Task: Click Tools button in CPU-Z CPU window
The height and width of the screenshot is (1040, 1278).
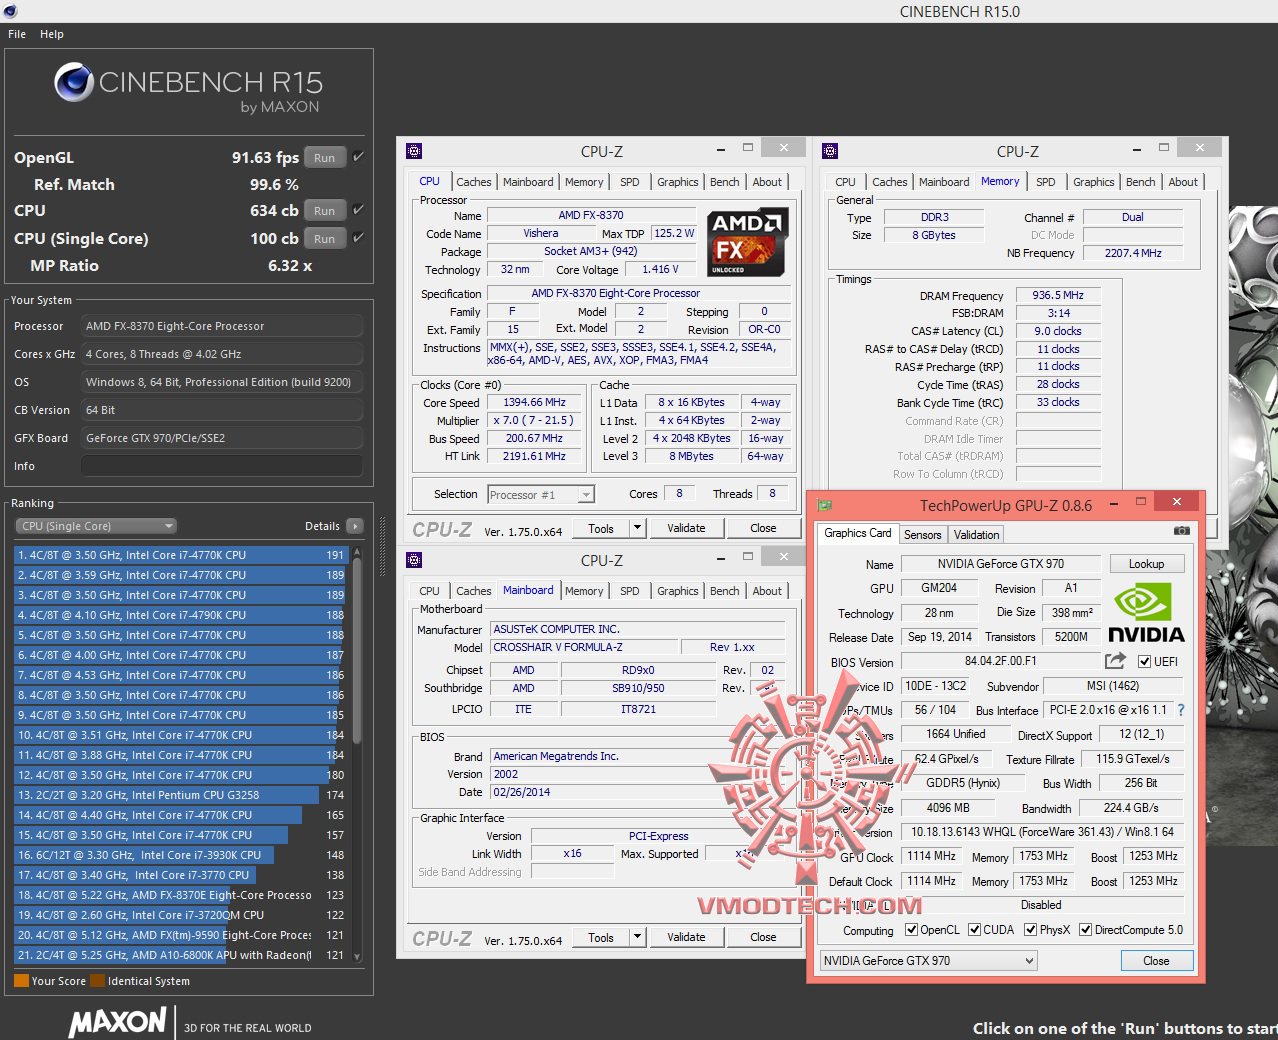Action: [601, 528]
